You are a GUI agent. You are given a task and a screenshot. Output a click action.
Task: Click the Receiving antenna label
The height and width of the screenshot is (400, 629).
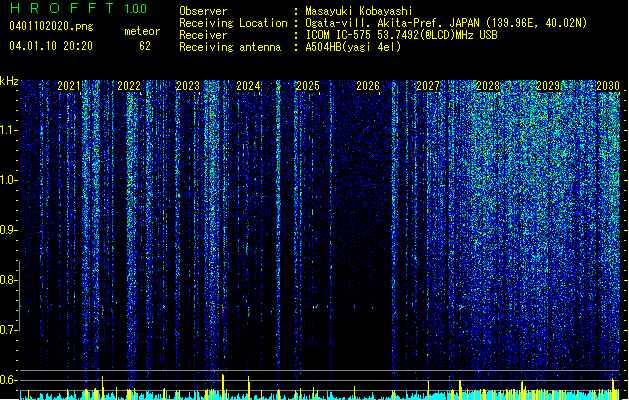230,47
